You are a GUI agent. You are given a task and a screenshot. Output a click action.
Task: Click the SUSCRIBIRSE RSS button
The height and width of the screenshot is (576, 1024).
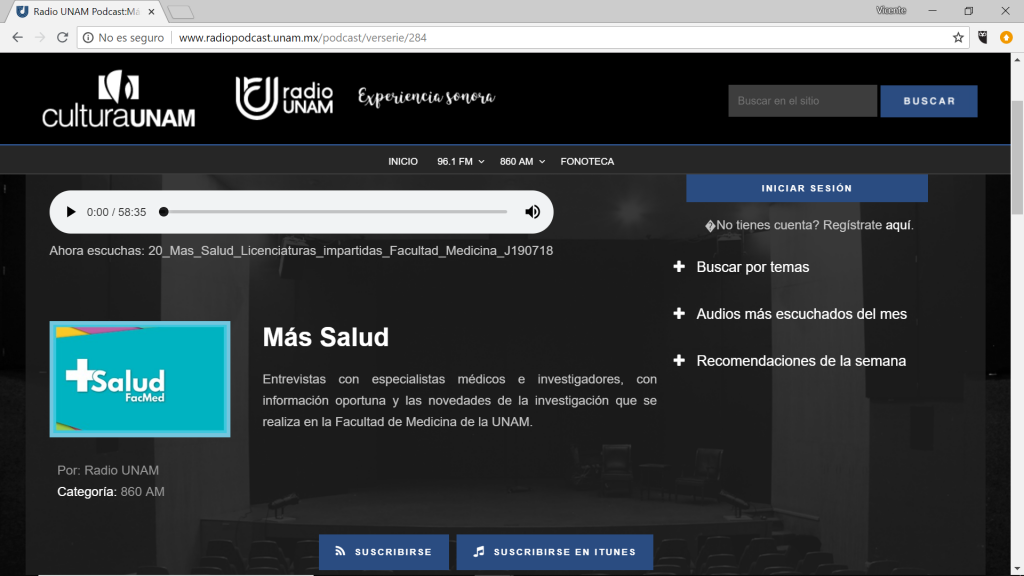pyautogui.click(x=384, y=552)
